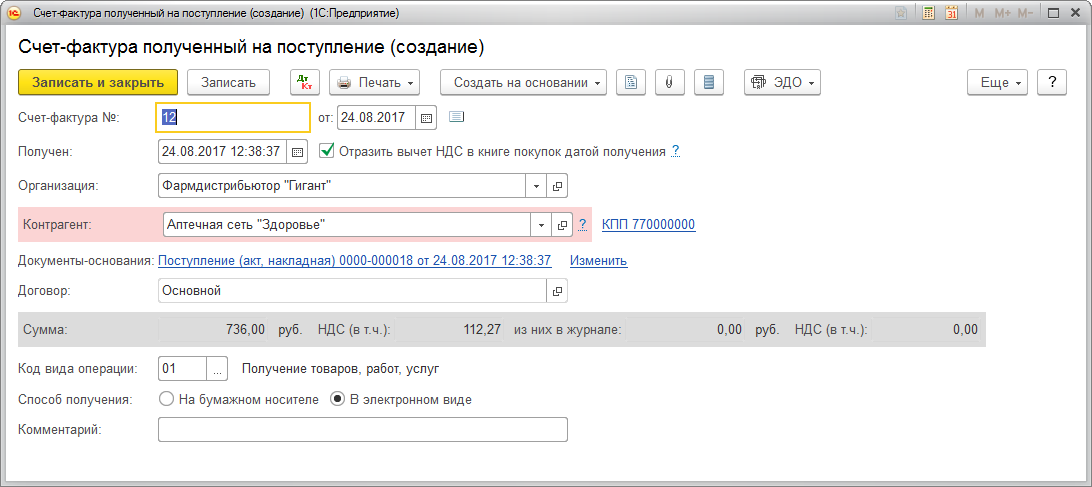This screenshot has height=487, width=1092.
Task: Click the M+ memory add button
Action: 1002,13
